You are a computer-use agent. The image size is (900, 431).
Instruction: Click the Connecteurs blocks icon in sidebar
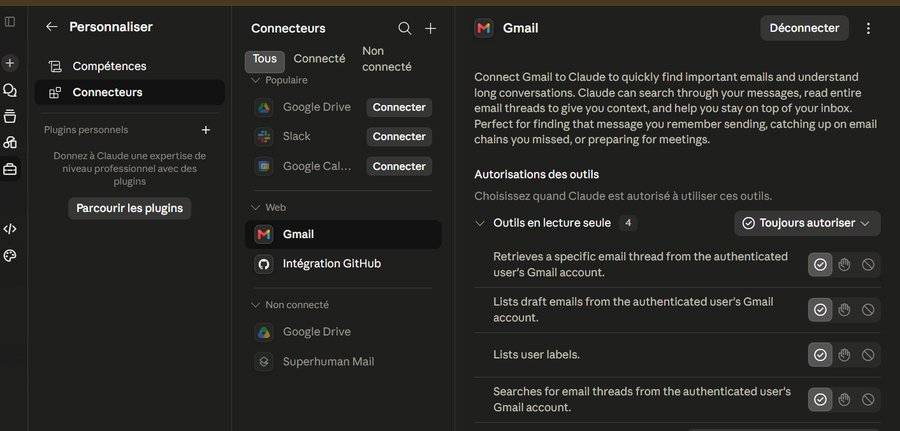tap(55, 92)
